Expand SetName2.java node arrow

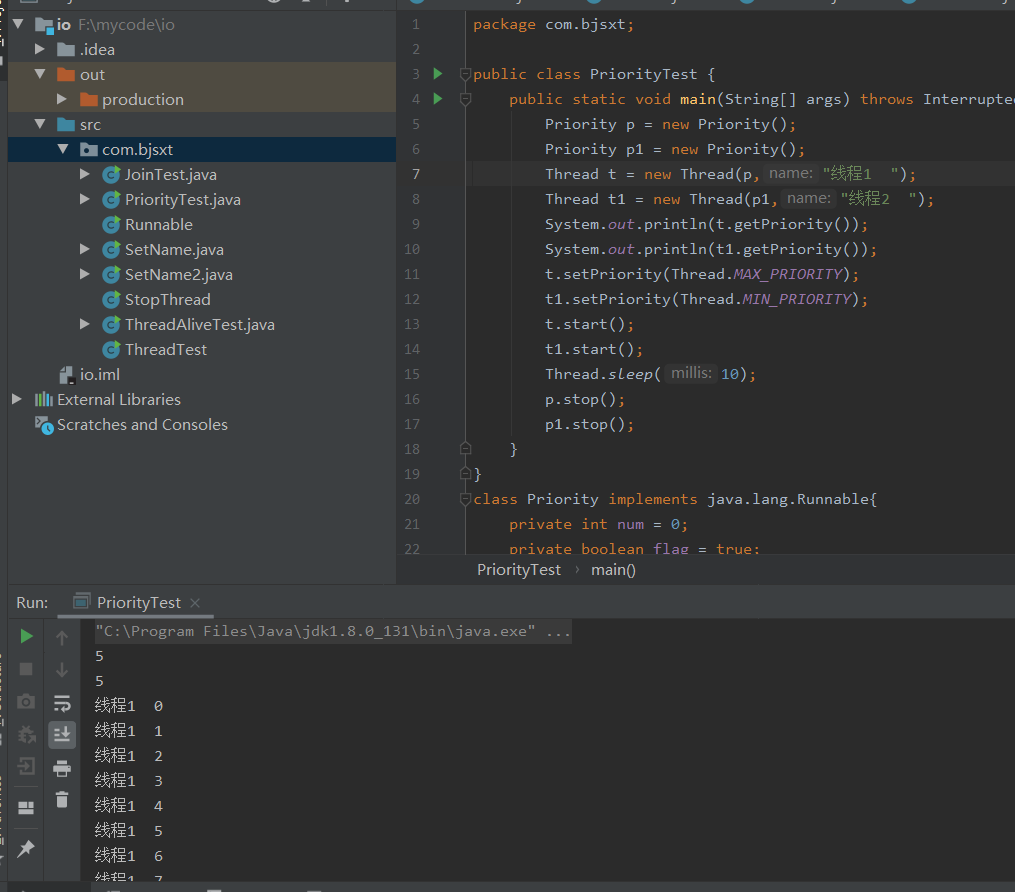pyautogui.click(x=85, y=274)
